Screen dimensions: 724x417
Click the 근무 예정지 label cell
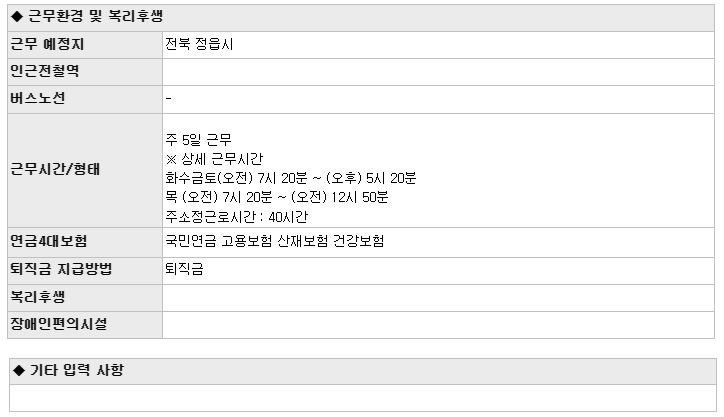(85, 45)
